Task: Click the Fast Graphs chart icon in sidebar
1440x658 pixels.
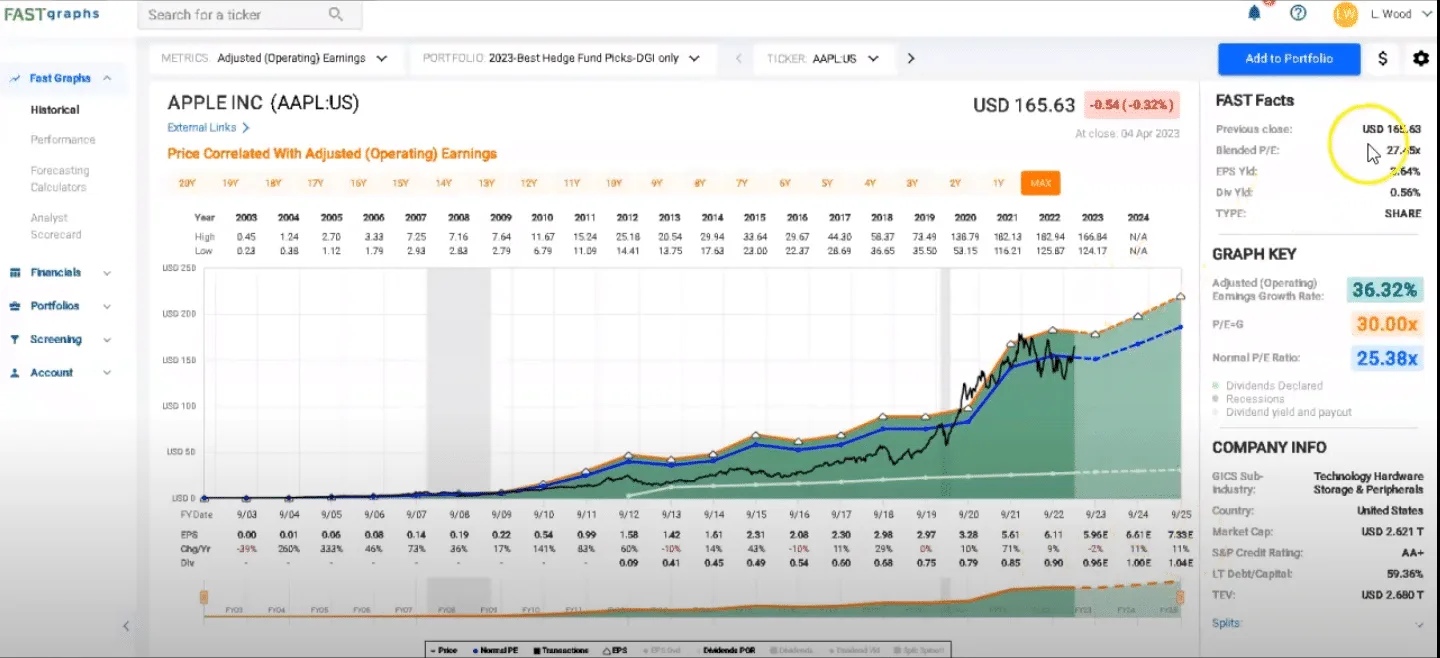Action: tap(16, 78)
